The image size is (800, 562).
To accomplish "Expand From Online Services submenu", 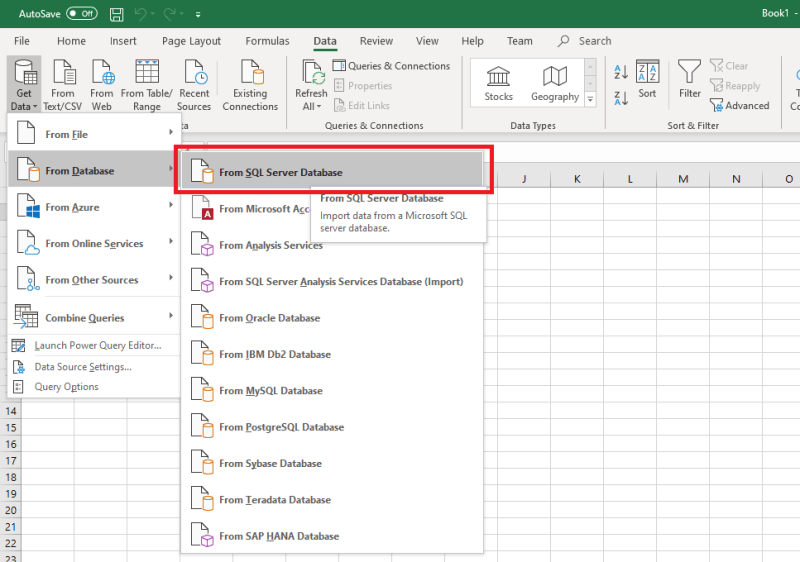I will (x=94, y=243).
